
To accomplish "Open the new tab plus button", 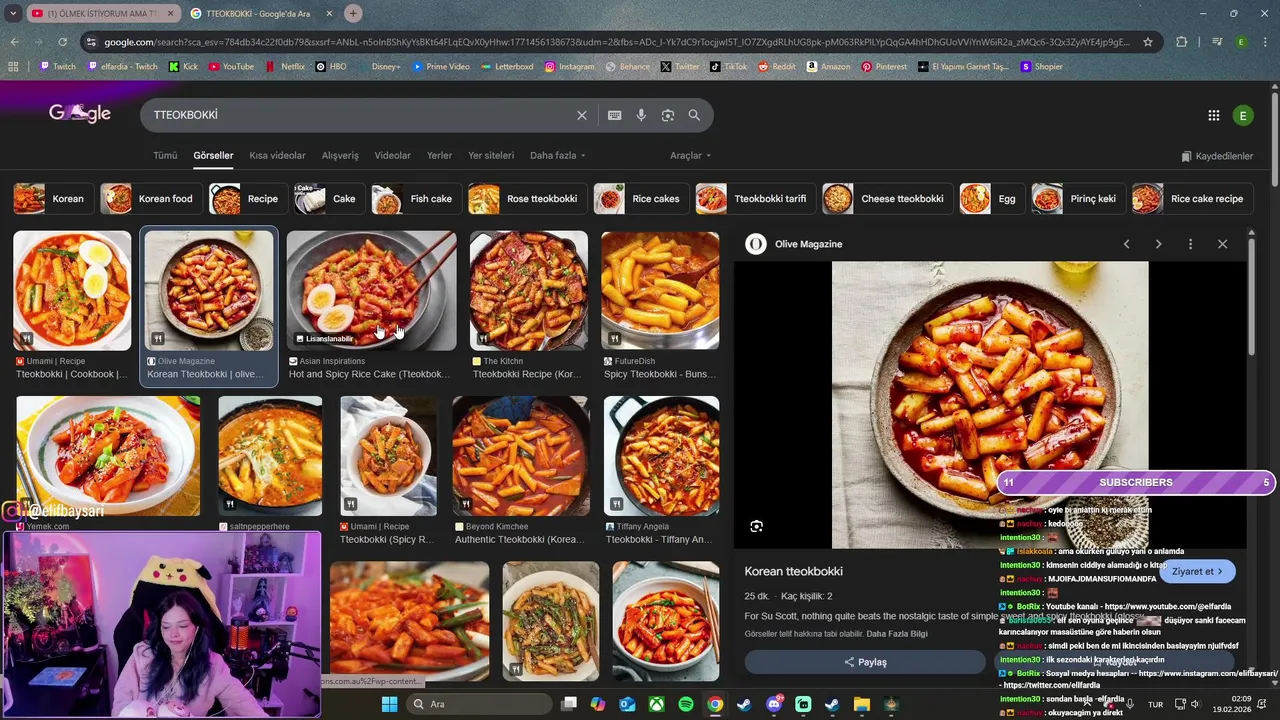I will 353,13.
